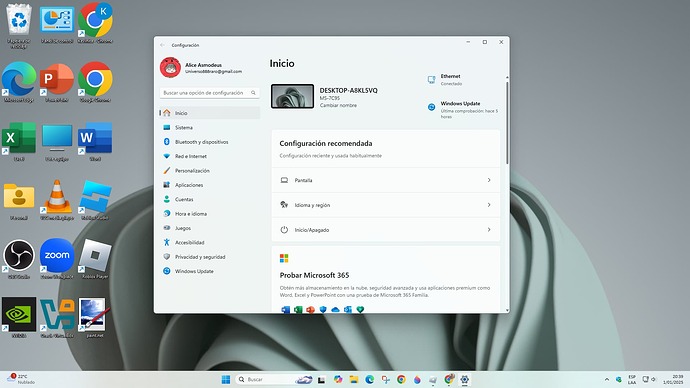Open the Roblox Studio desktop shortcut
This screenshot has height=388, width=690.
(95, 201)
